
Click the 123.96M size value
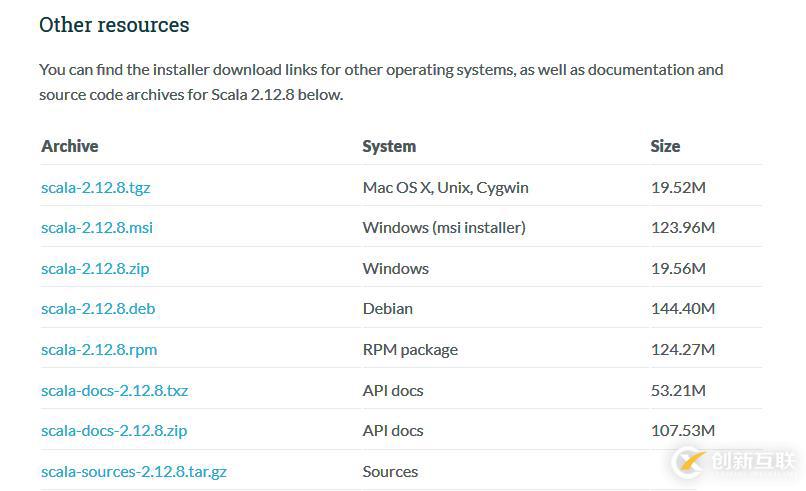tap(683, 227)
